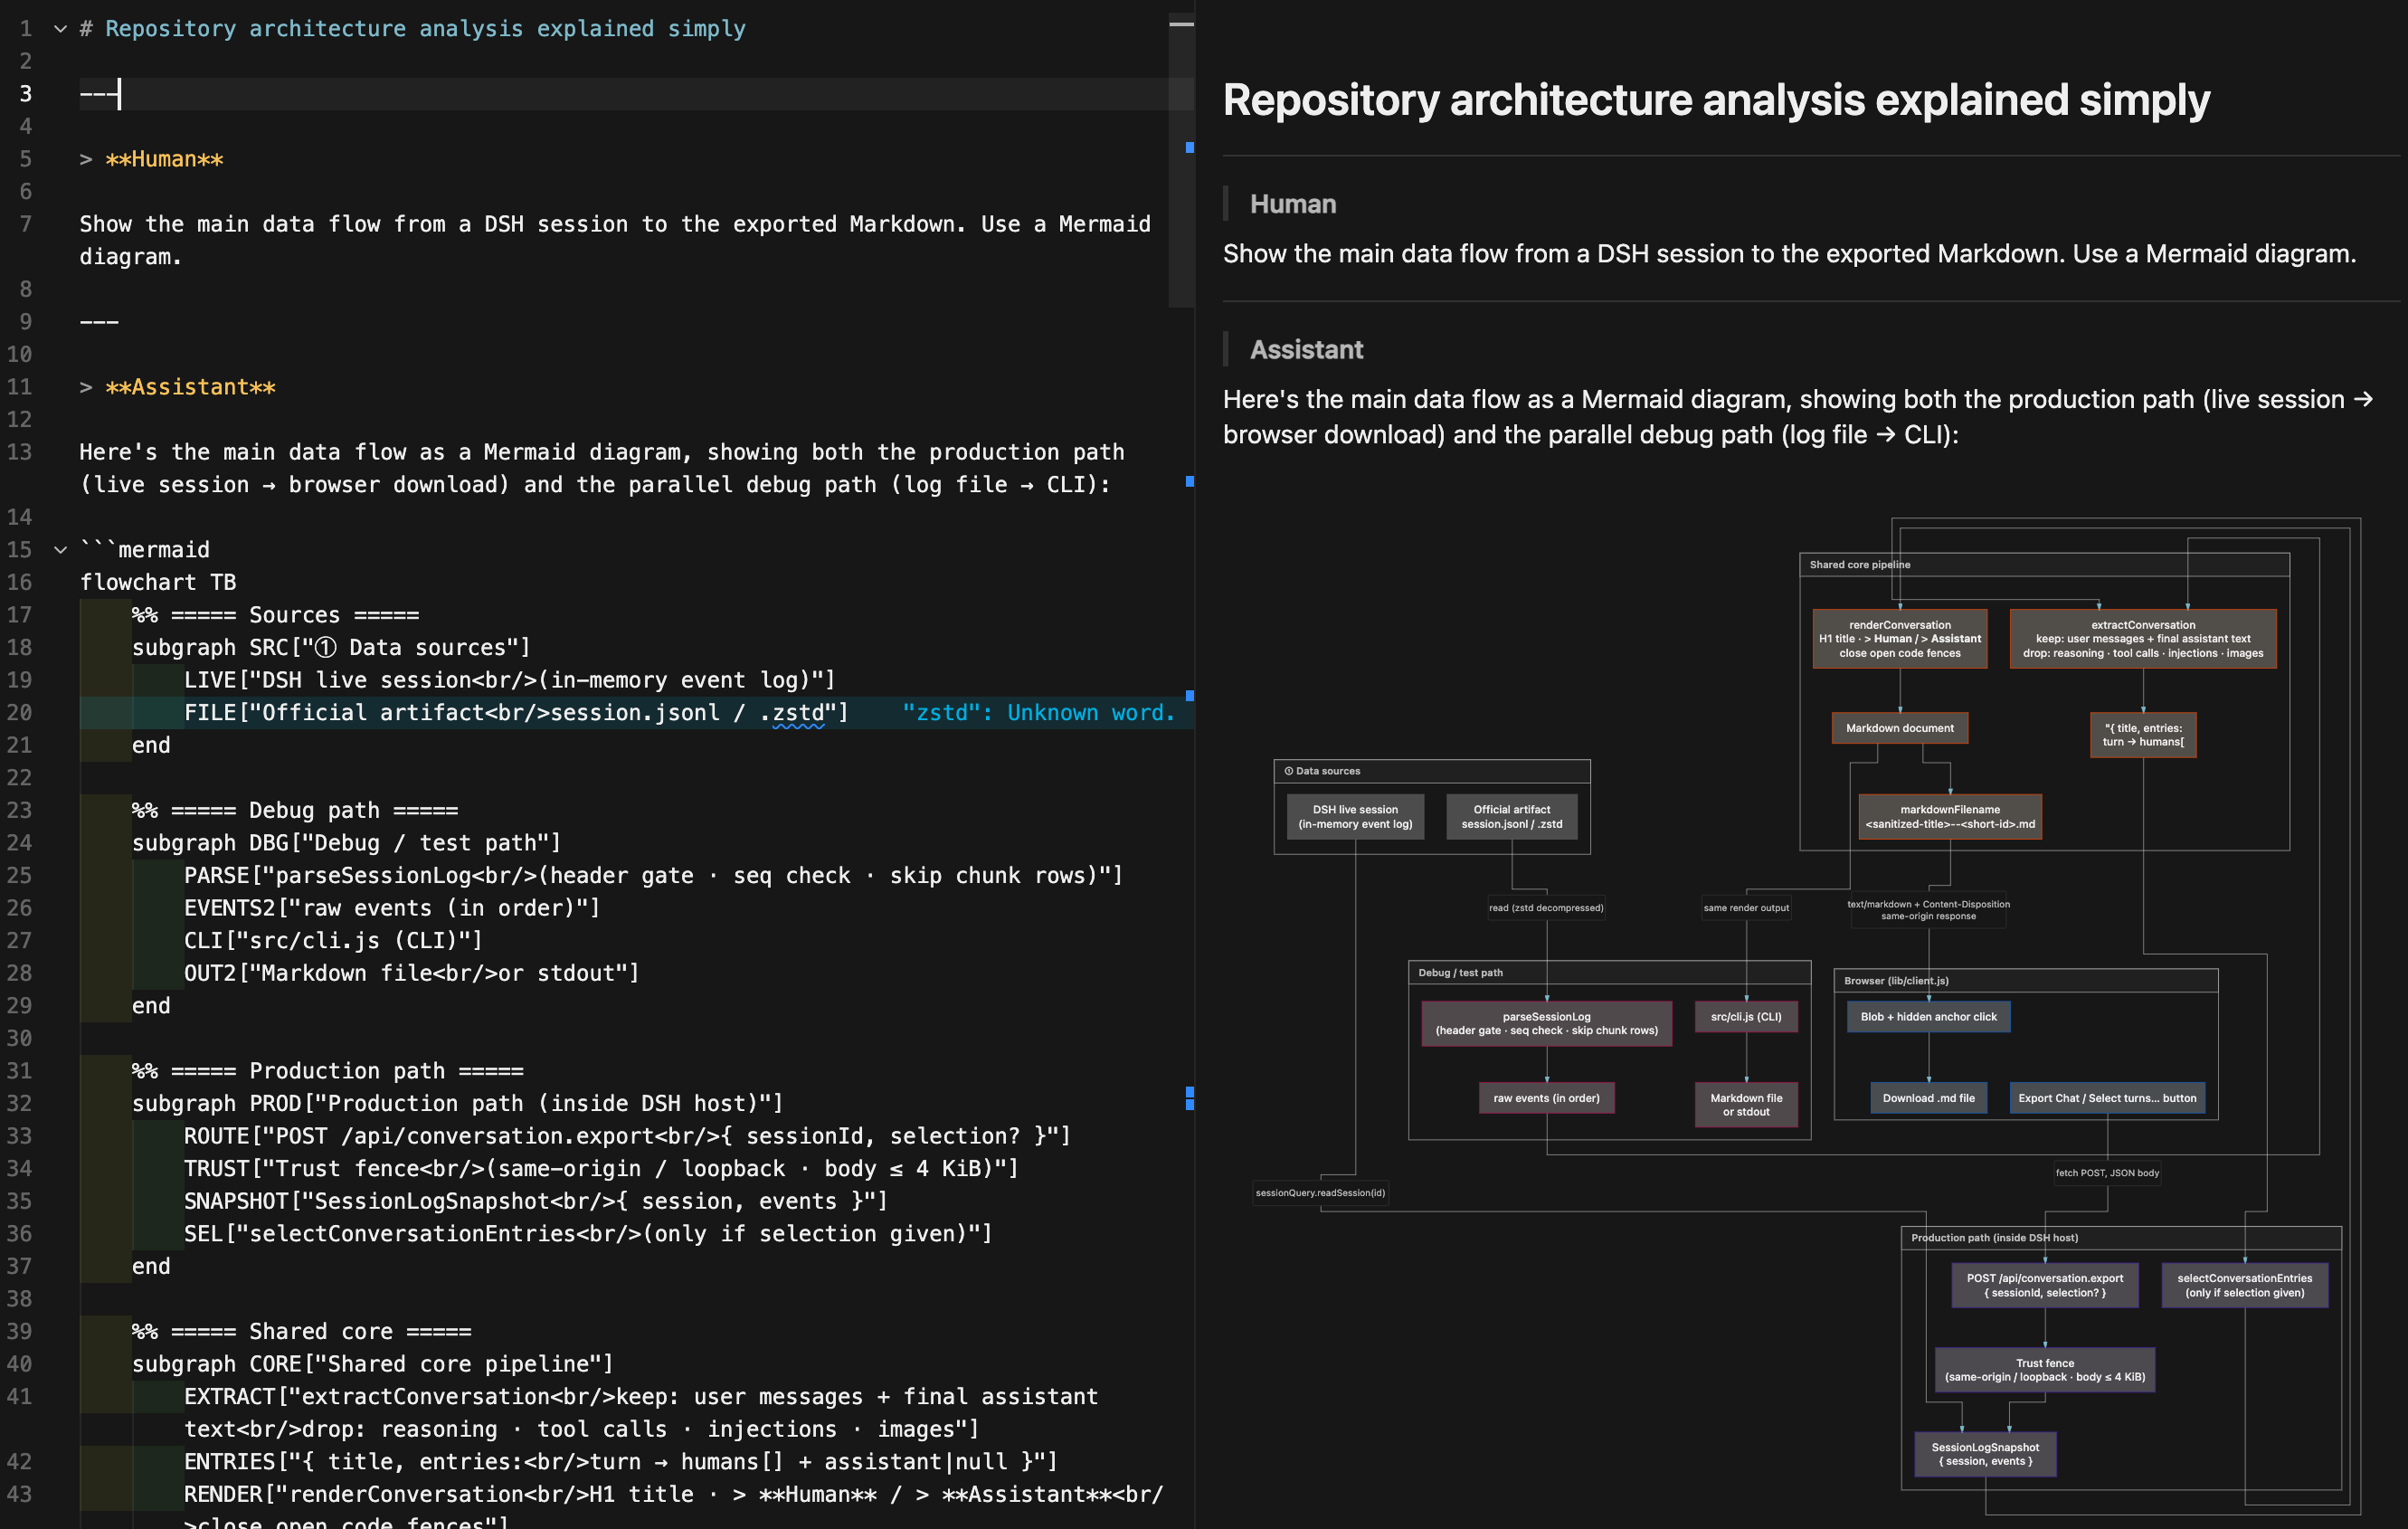Click the EVENTS2 raw events code line
Image resolution: width=2408 pixels, height=1529 pixels.
(x=393, y=908)
